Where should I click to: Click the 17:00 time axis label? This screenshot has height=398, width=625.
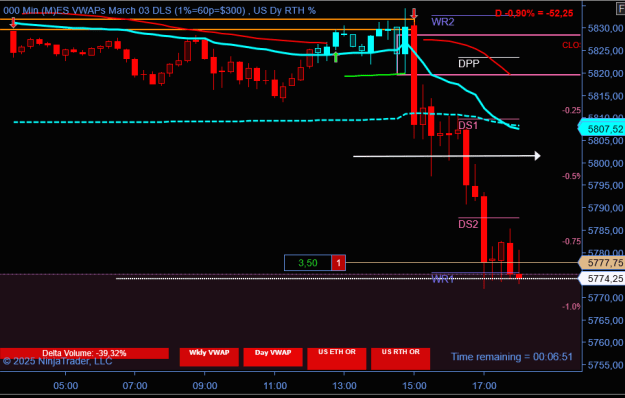click(x=484, y=386)
